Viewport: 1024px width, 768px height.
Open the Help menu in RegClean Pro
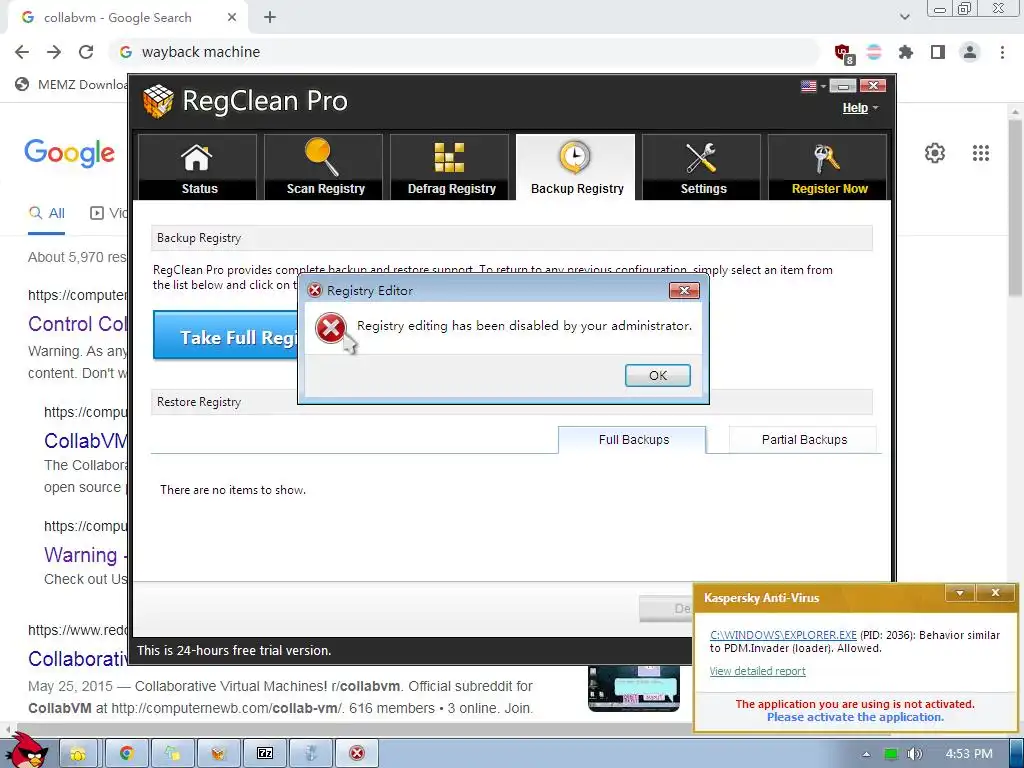(859, 108)
